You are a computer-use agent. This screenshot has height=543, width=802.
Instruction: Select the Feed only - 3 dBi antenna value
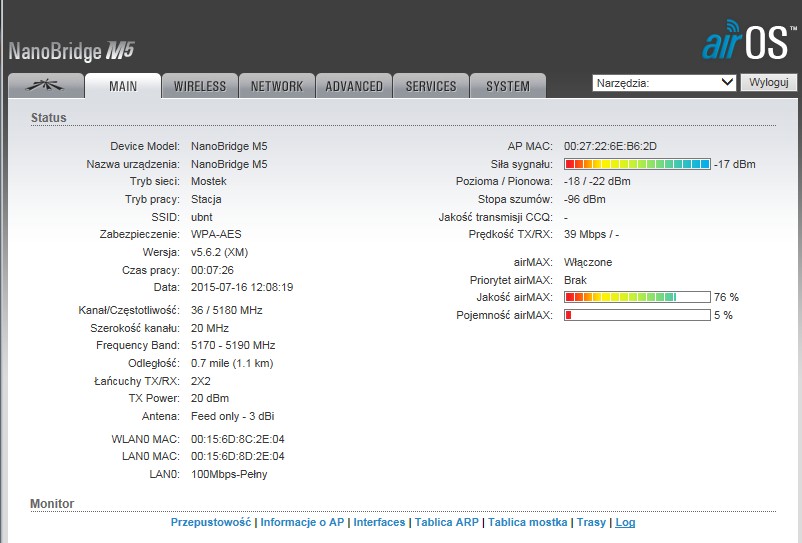(233, 417)
